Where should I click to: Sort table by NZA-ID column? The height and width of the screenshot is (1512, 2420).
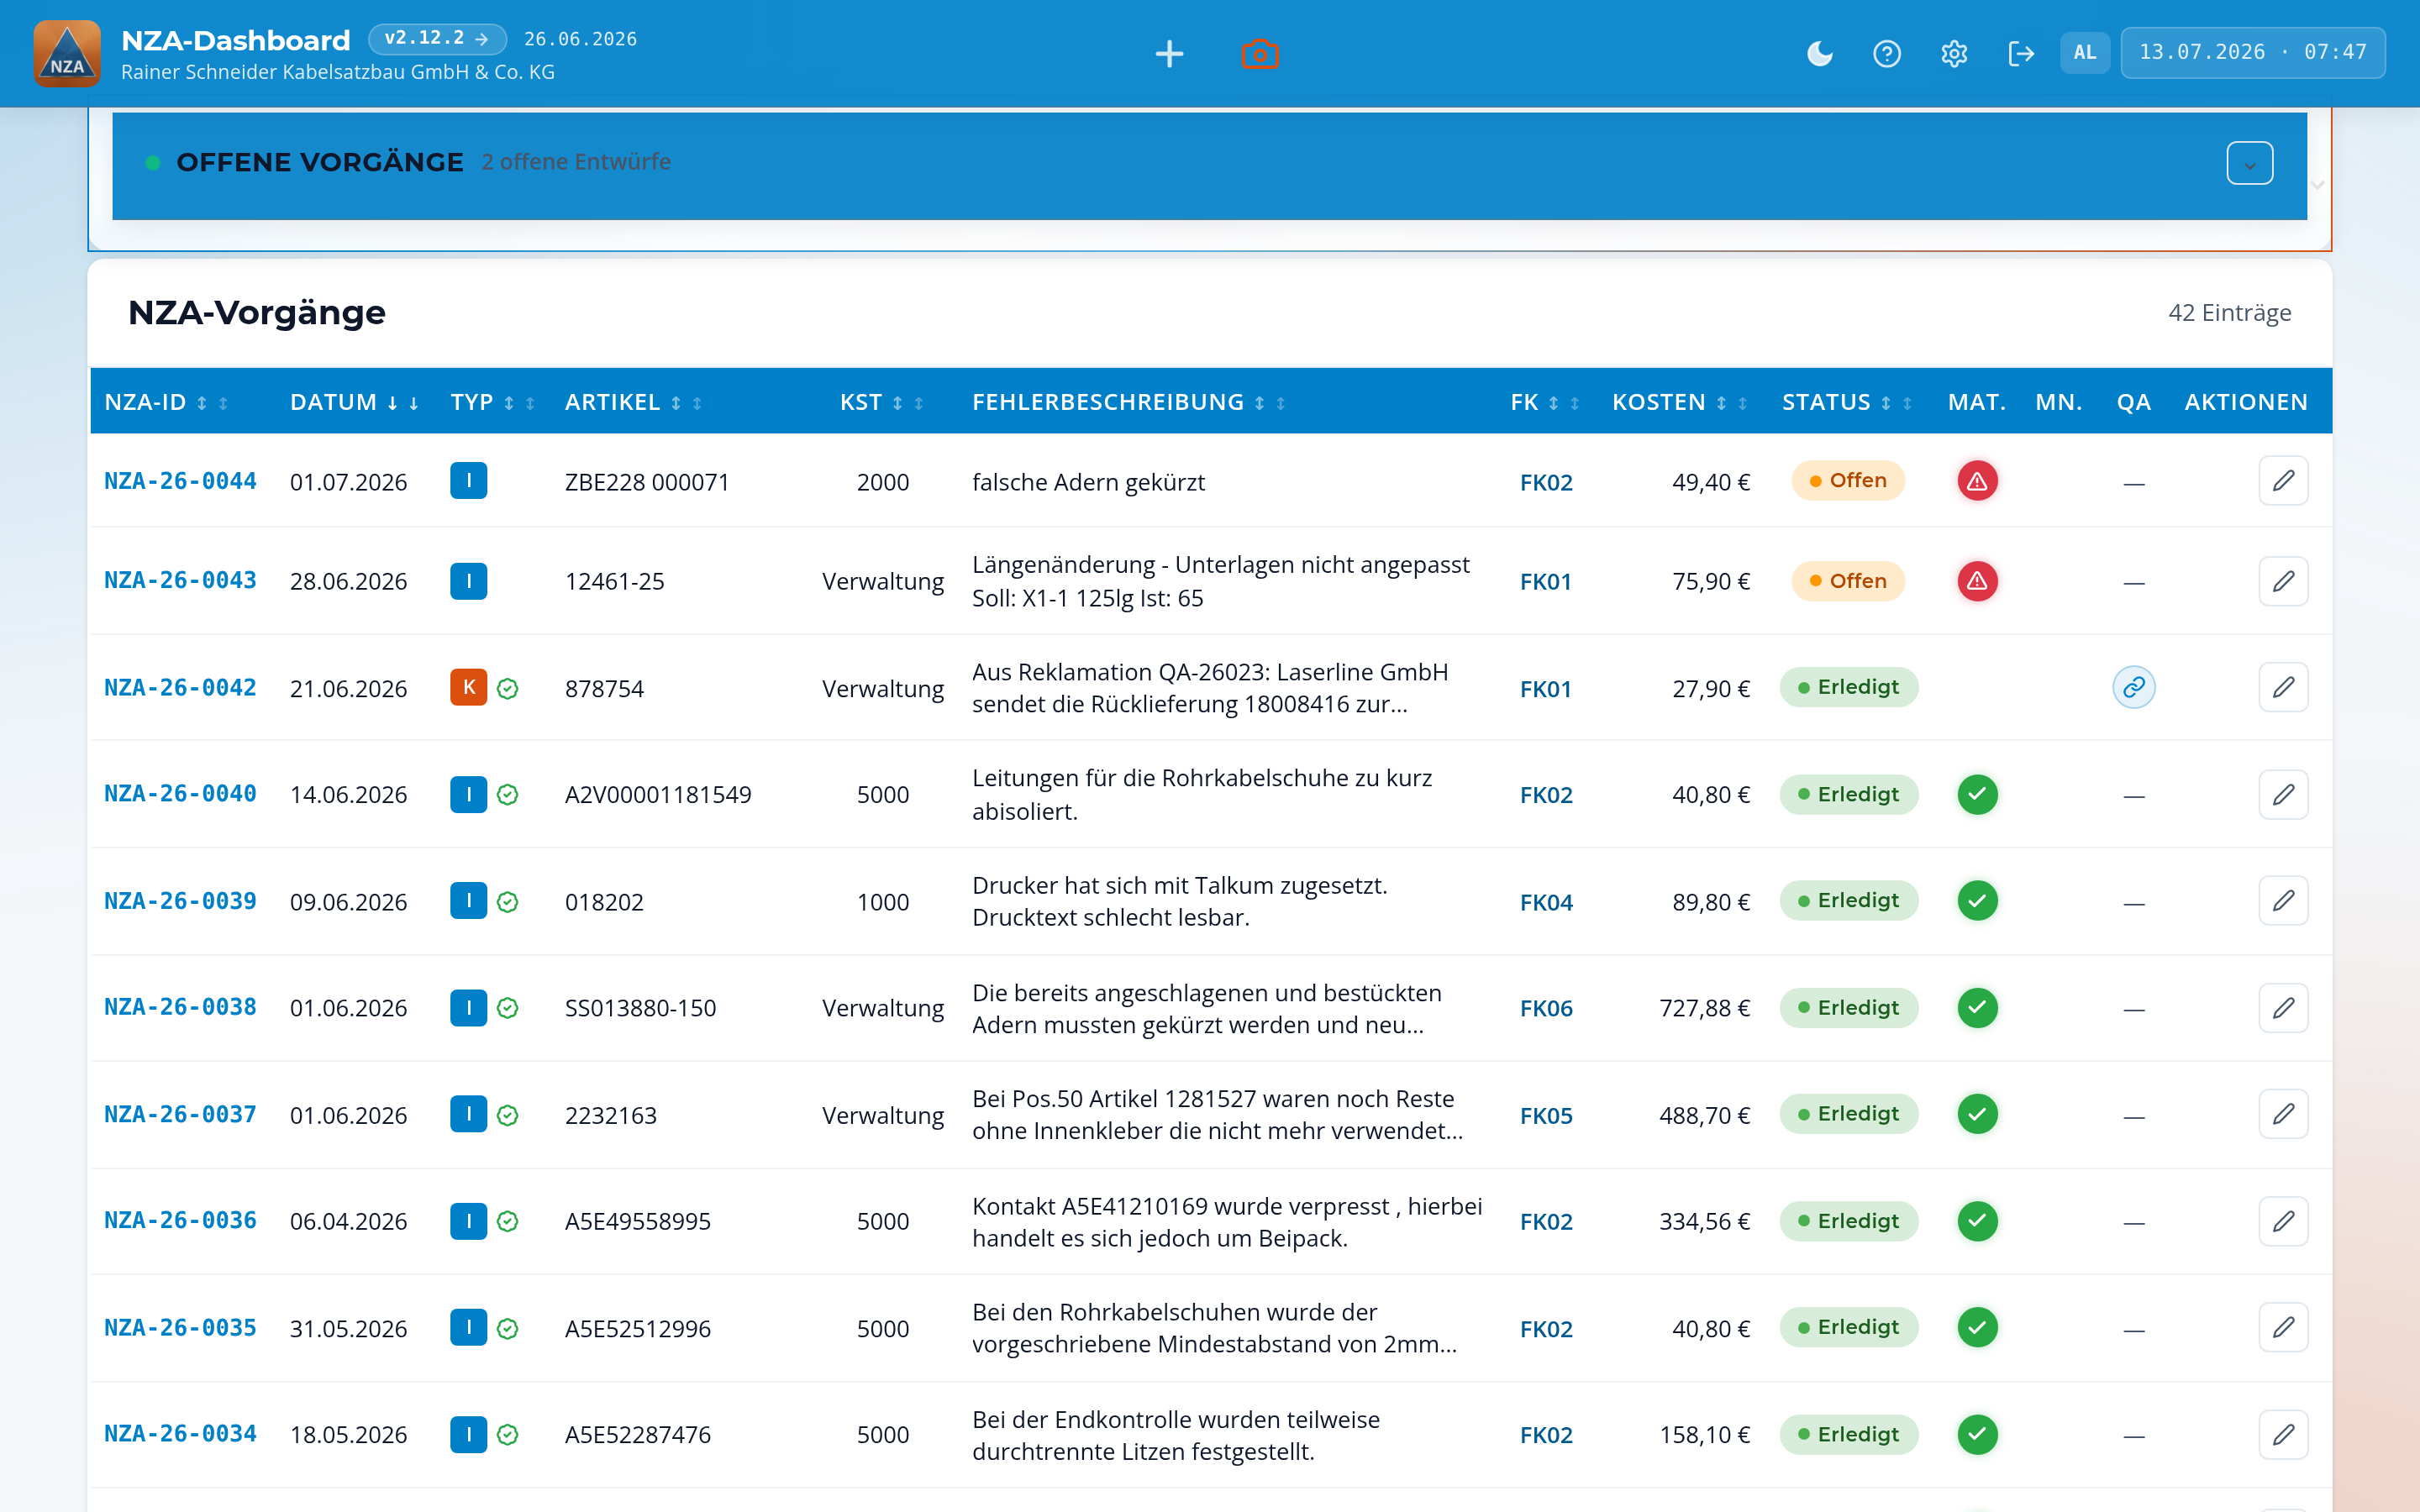(166, 402)
